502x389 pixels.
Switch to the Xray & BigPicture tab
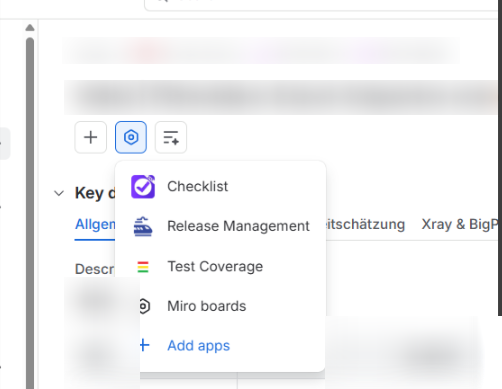click(x=460, y=224)
